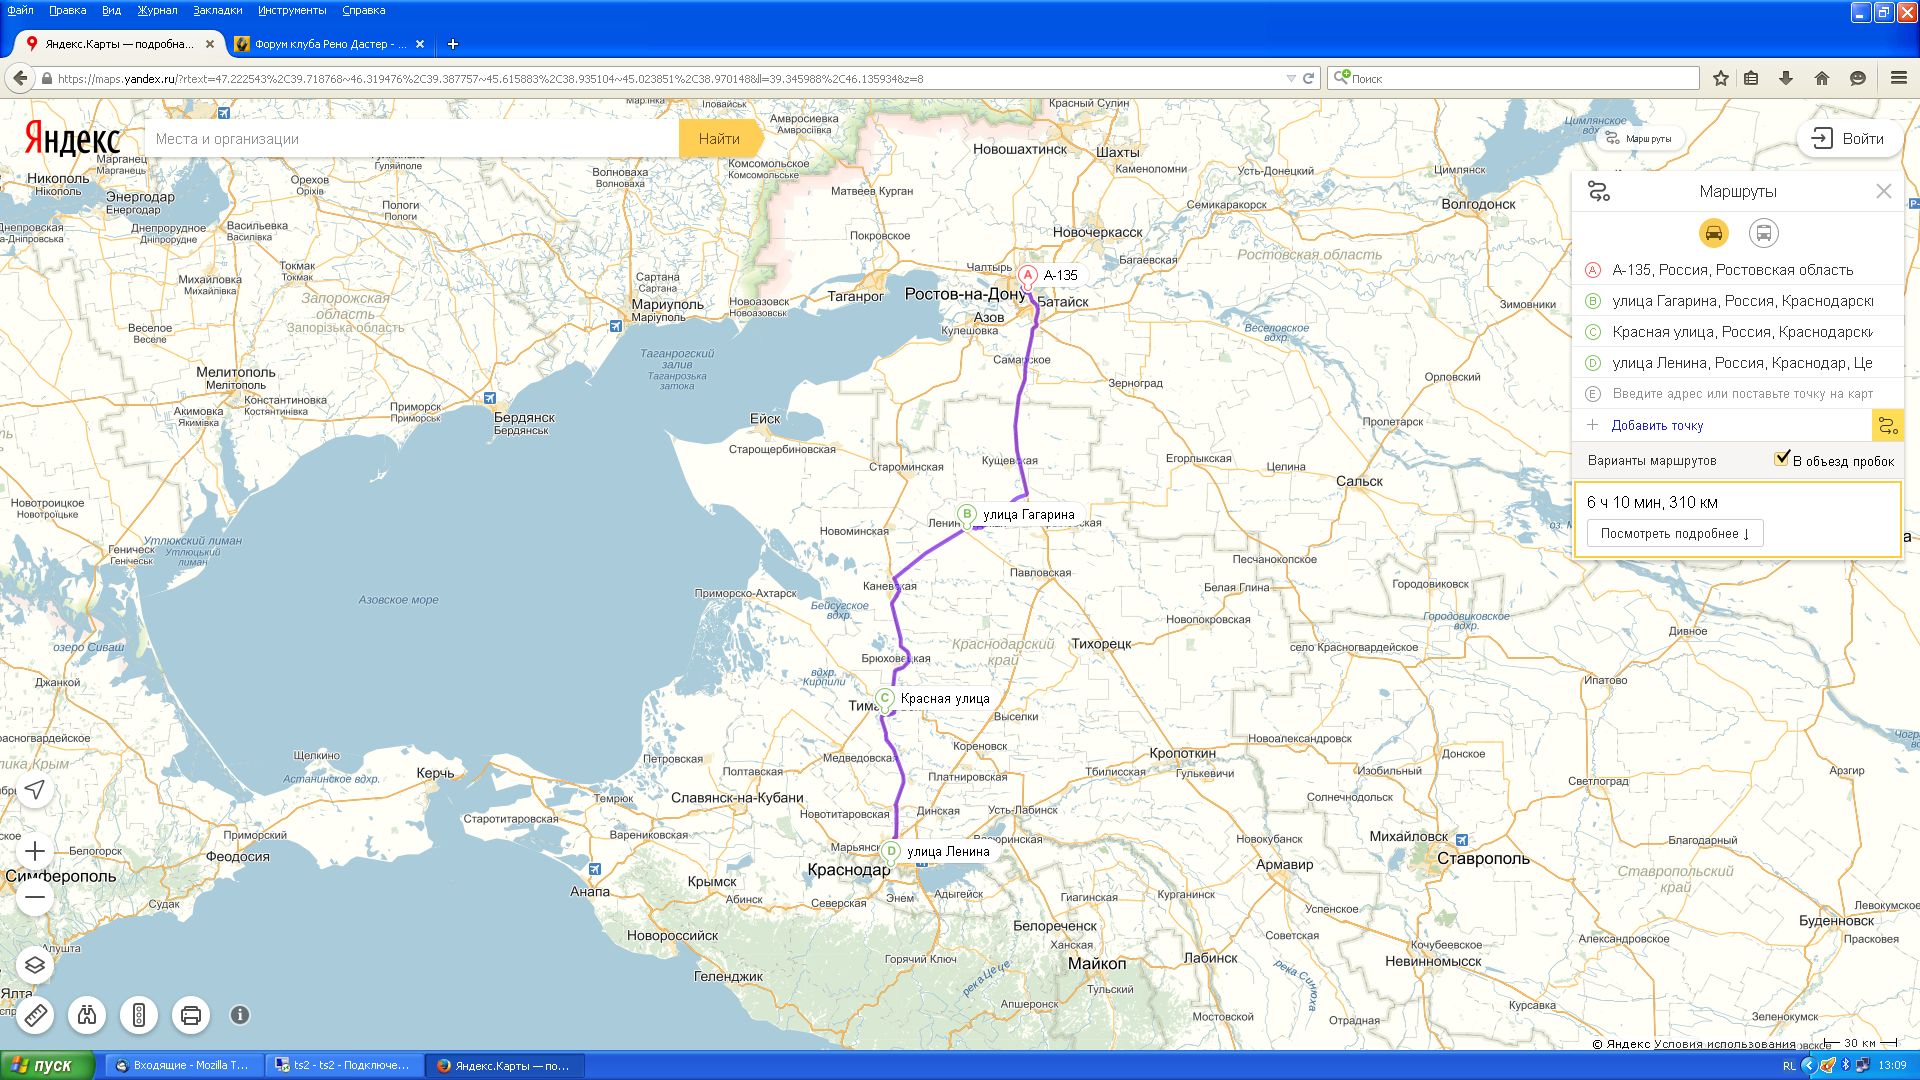Image resolution: width=1920 pixels, height=1080 pixels.
Task: Zoom in with the plus button
Action: point(35,851)
